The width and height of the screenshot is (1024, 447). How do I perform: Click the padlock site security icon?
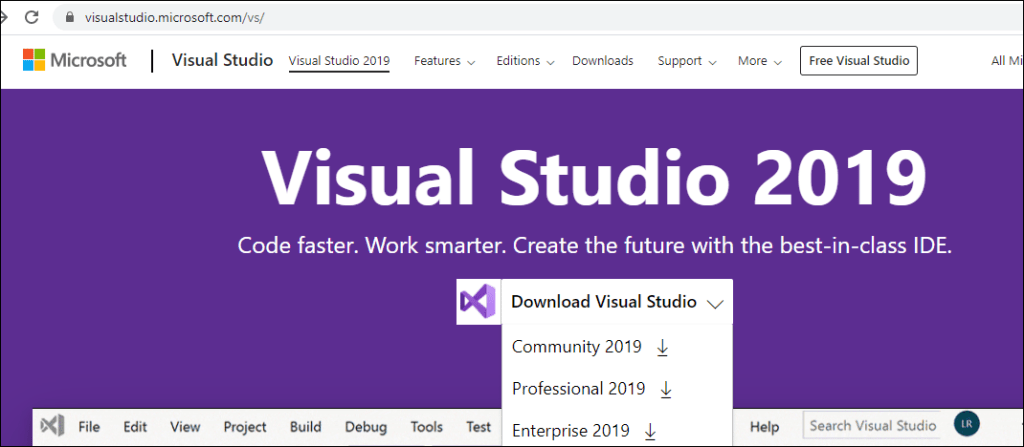click(68, 18)
